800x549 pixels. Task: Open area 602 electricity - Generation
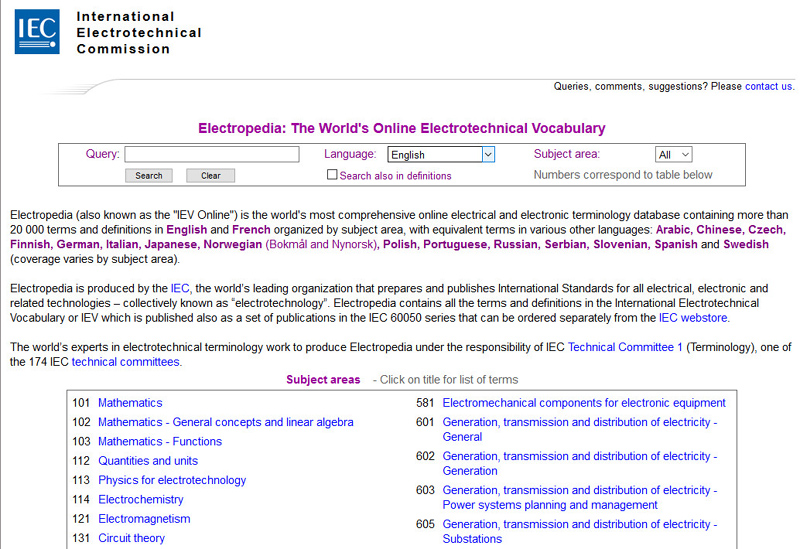click(580, 463)
